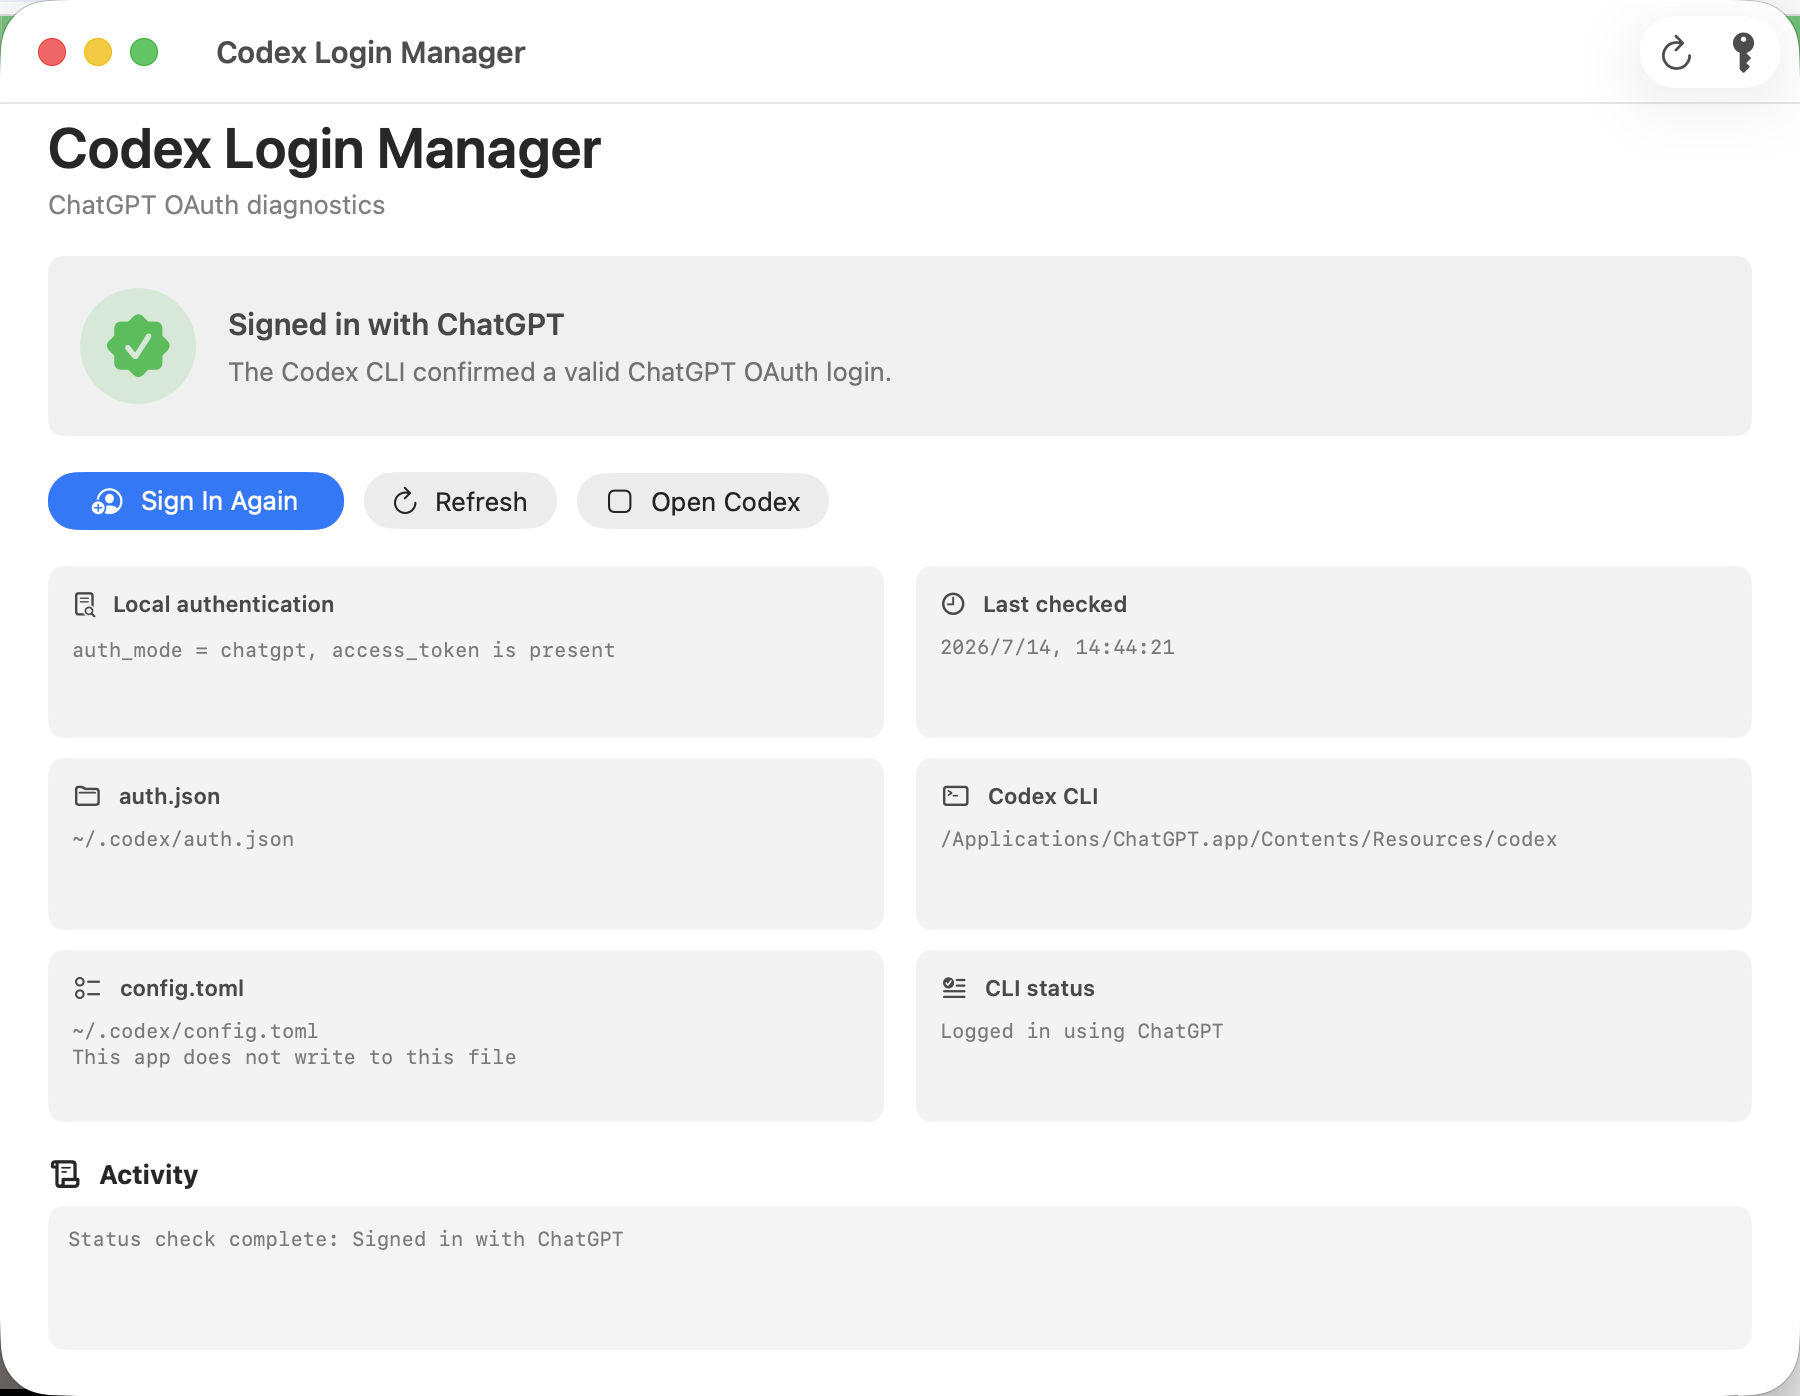The height and width of the screenshot is (1396, 1800).
Task: Click the 'ChatGPT OAuth diagnostics' subtitle
Action: [x=216, y=205]
